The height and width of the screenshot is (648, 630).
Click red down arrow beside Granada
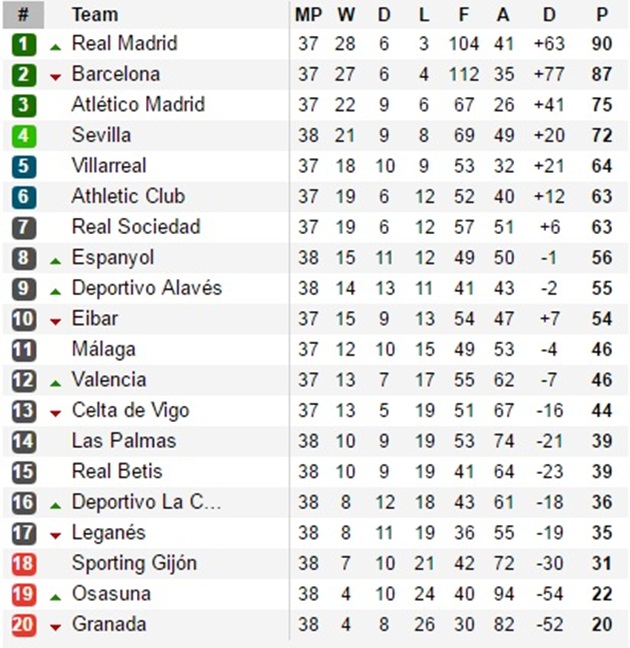tap(55, 627)
